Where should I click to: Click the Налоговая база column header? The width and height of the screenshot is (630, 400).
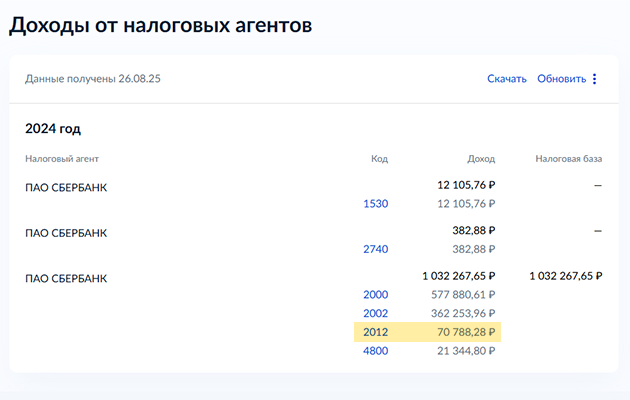[x=569, y=159]
